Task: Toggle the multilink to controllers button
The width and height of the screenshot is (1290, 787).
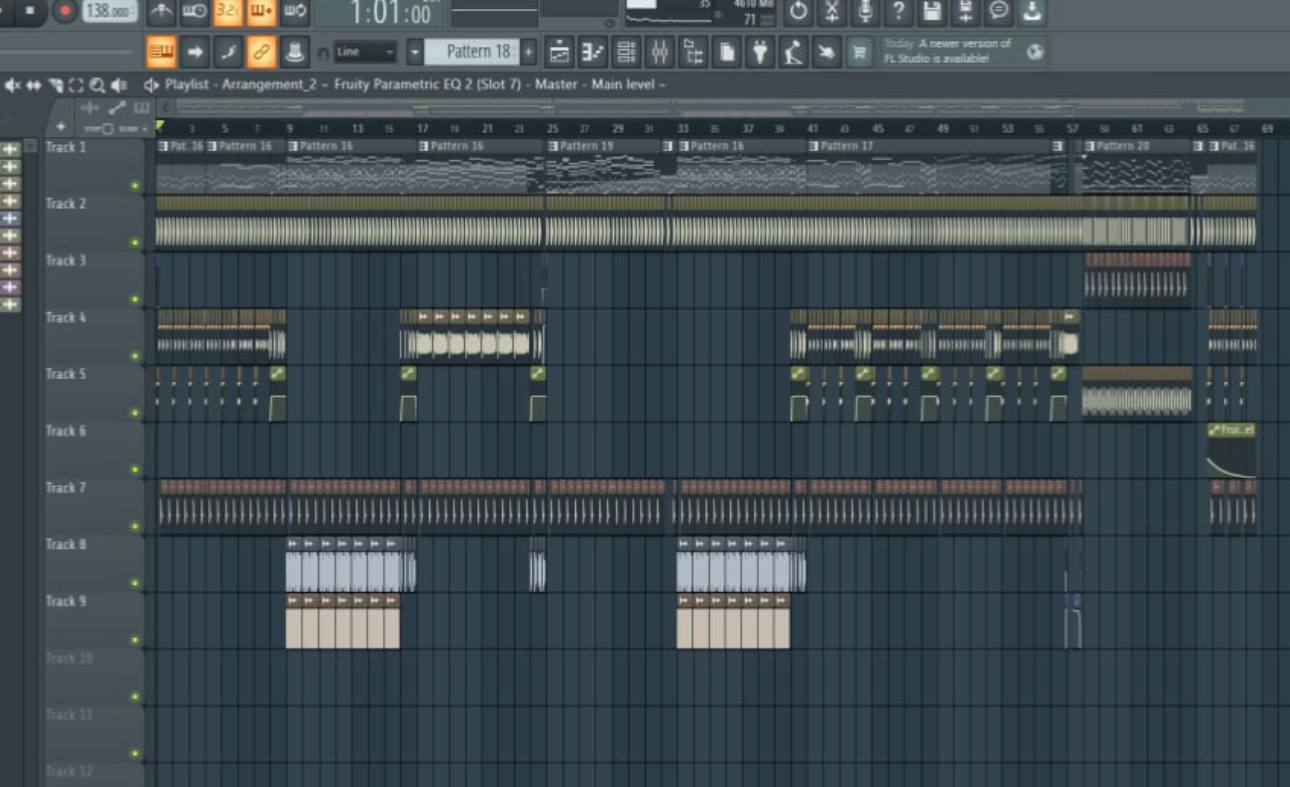Action: pyautogui.click(x=294, y=52)
